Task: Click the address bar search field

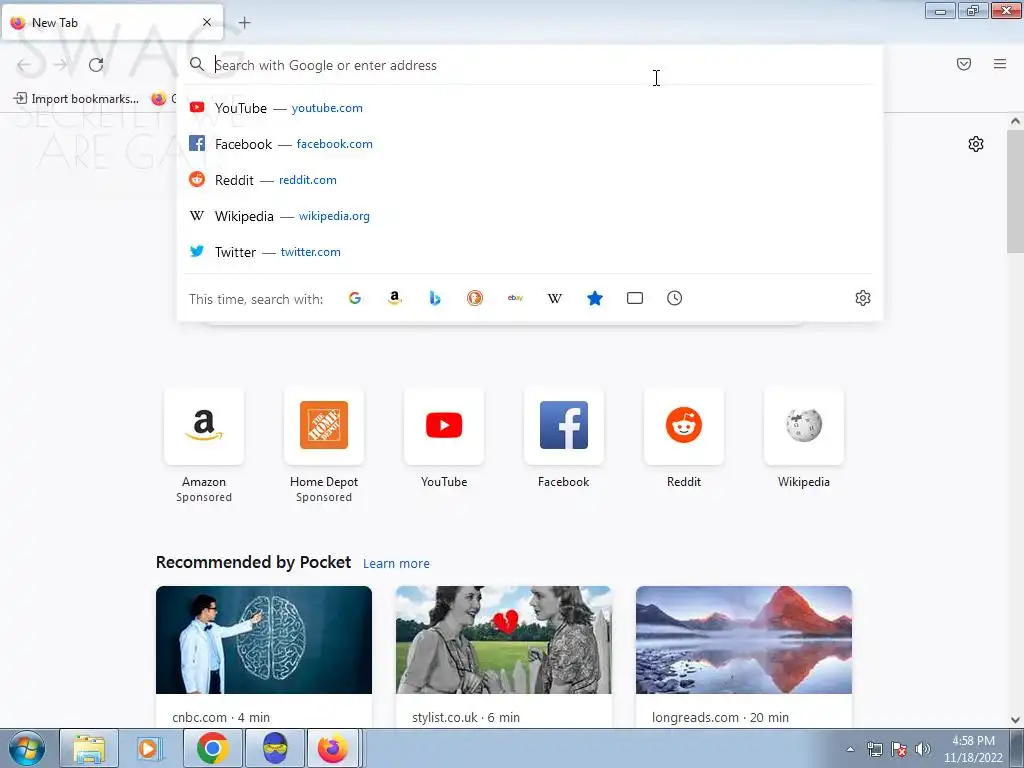Action: pos(530,65)
